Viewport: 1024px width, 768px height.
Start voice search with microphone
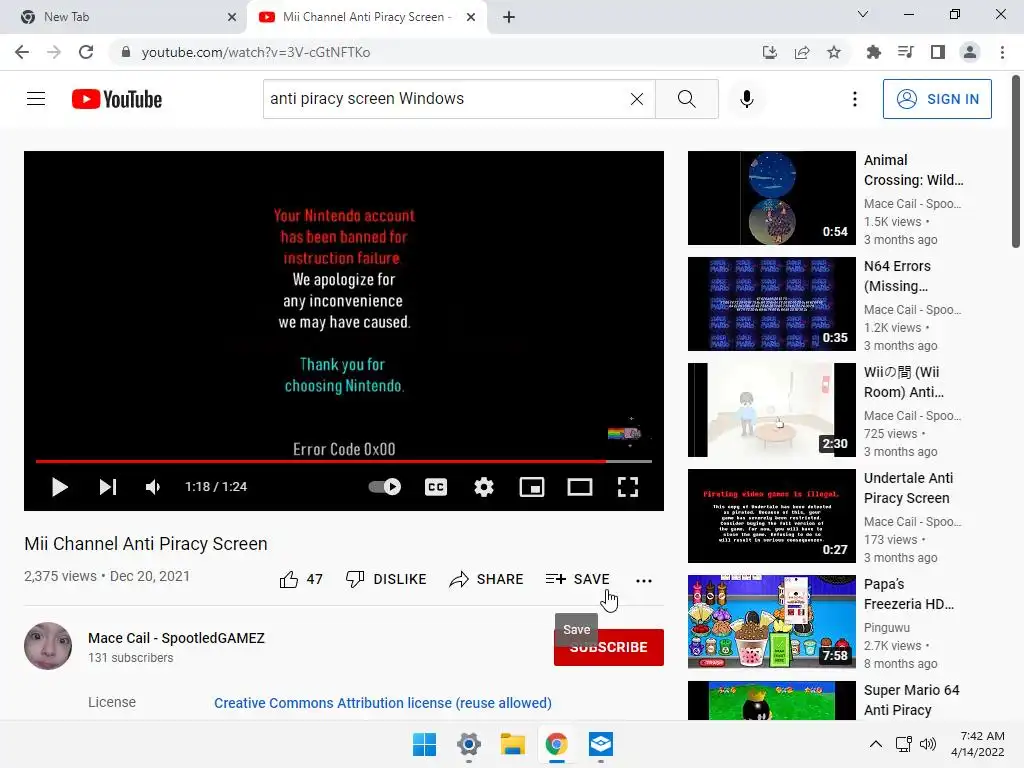(746, 99)
